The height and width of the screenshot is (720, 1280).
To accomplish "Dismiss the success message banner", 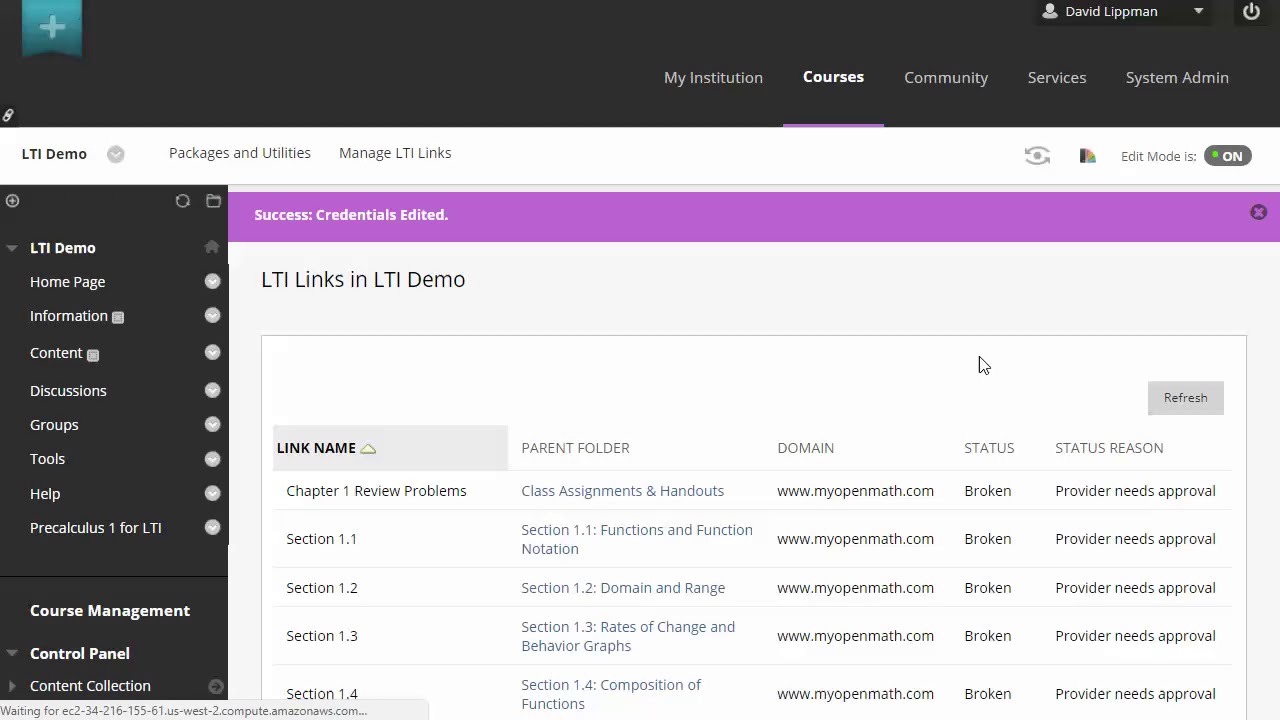I will click(1258, 212).
